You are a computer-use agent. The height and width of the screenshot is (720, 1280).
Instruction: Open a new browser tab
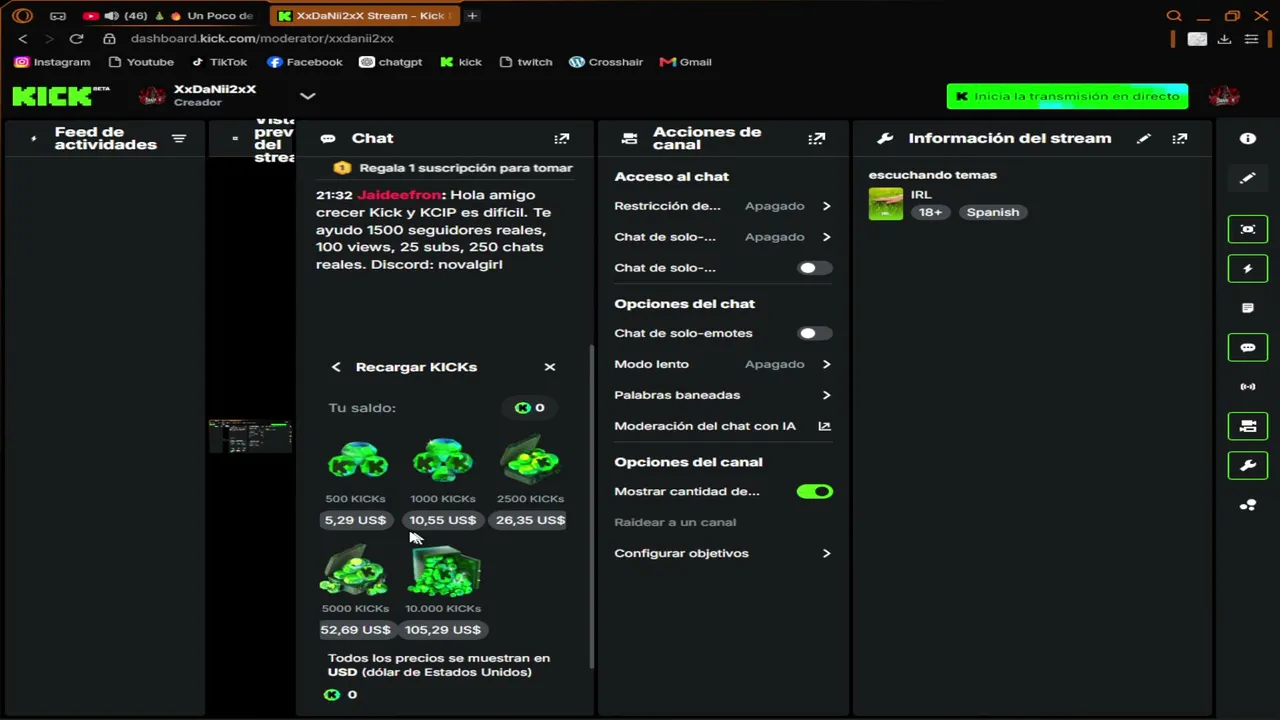[472, 16]
